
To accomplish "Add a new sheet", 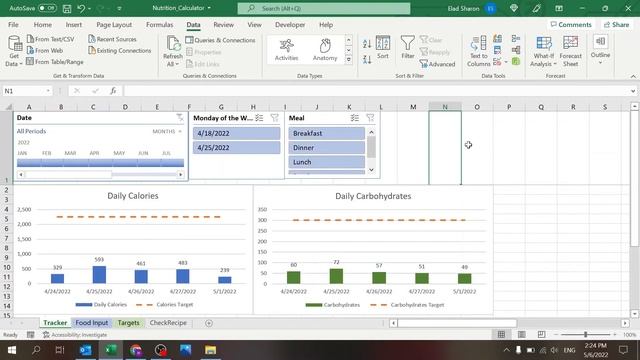I will click(x=209, y=323).
